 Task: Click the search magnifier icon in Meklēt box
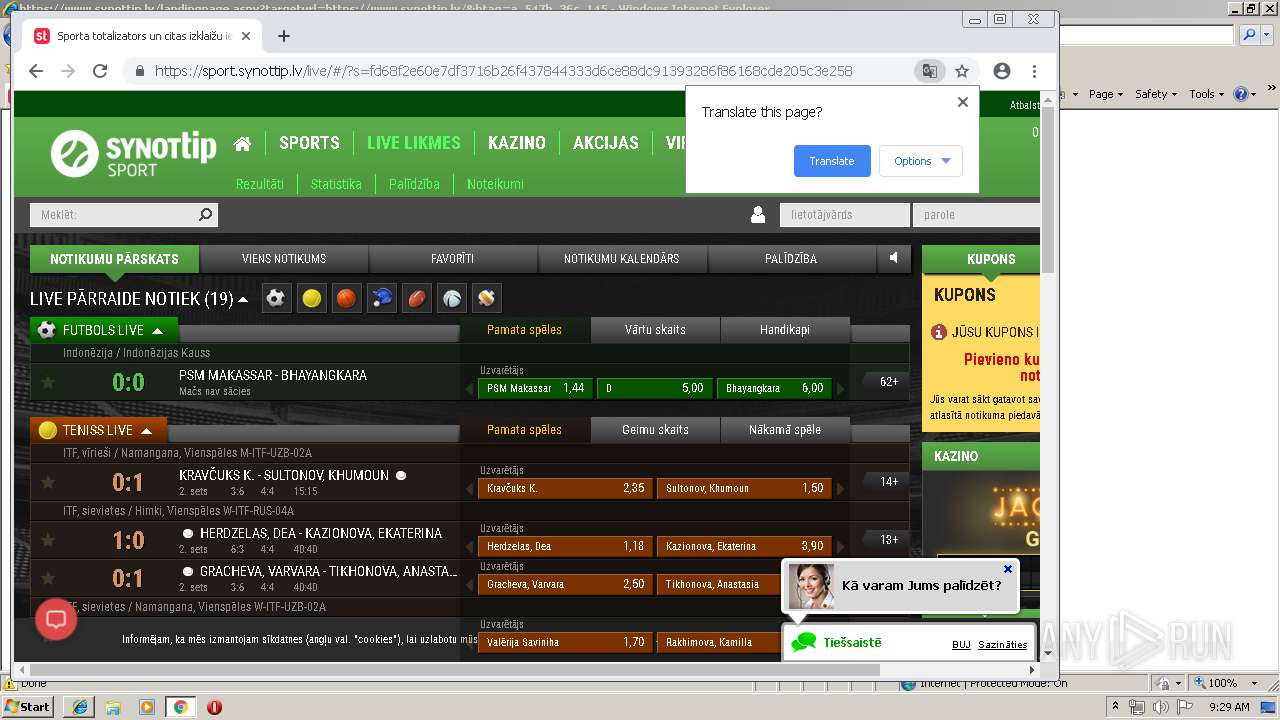205,214
